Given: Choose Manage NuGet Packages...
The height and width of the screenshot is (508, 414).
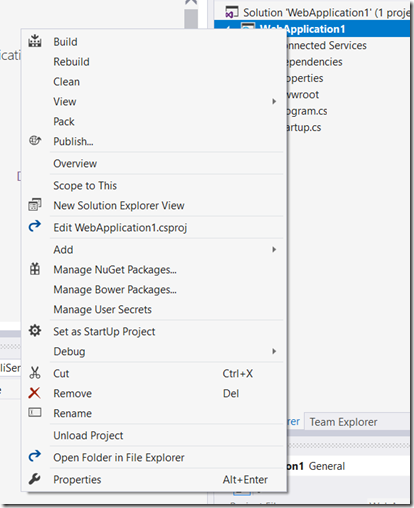Looking at the screenshot, I should [x=153, y=270].
